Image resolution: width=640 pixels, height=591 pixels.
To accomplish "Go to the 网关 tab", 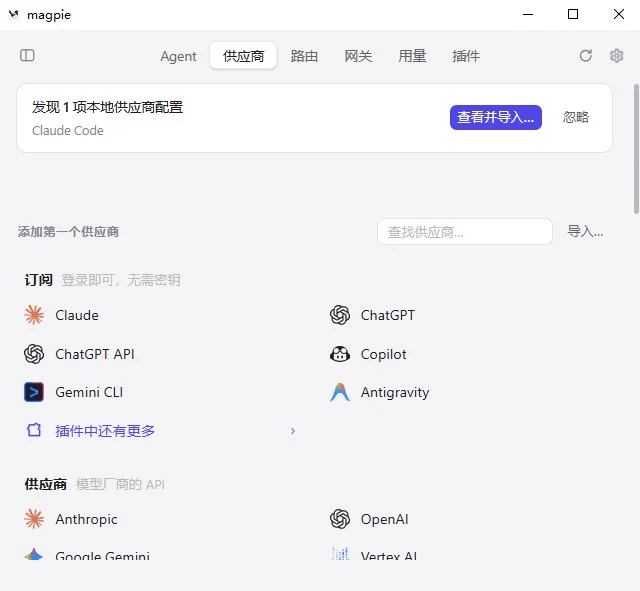I will point(358,56).
